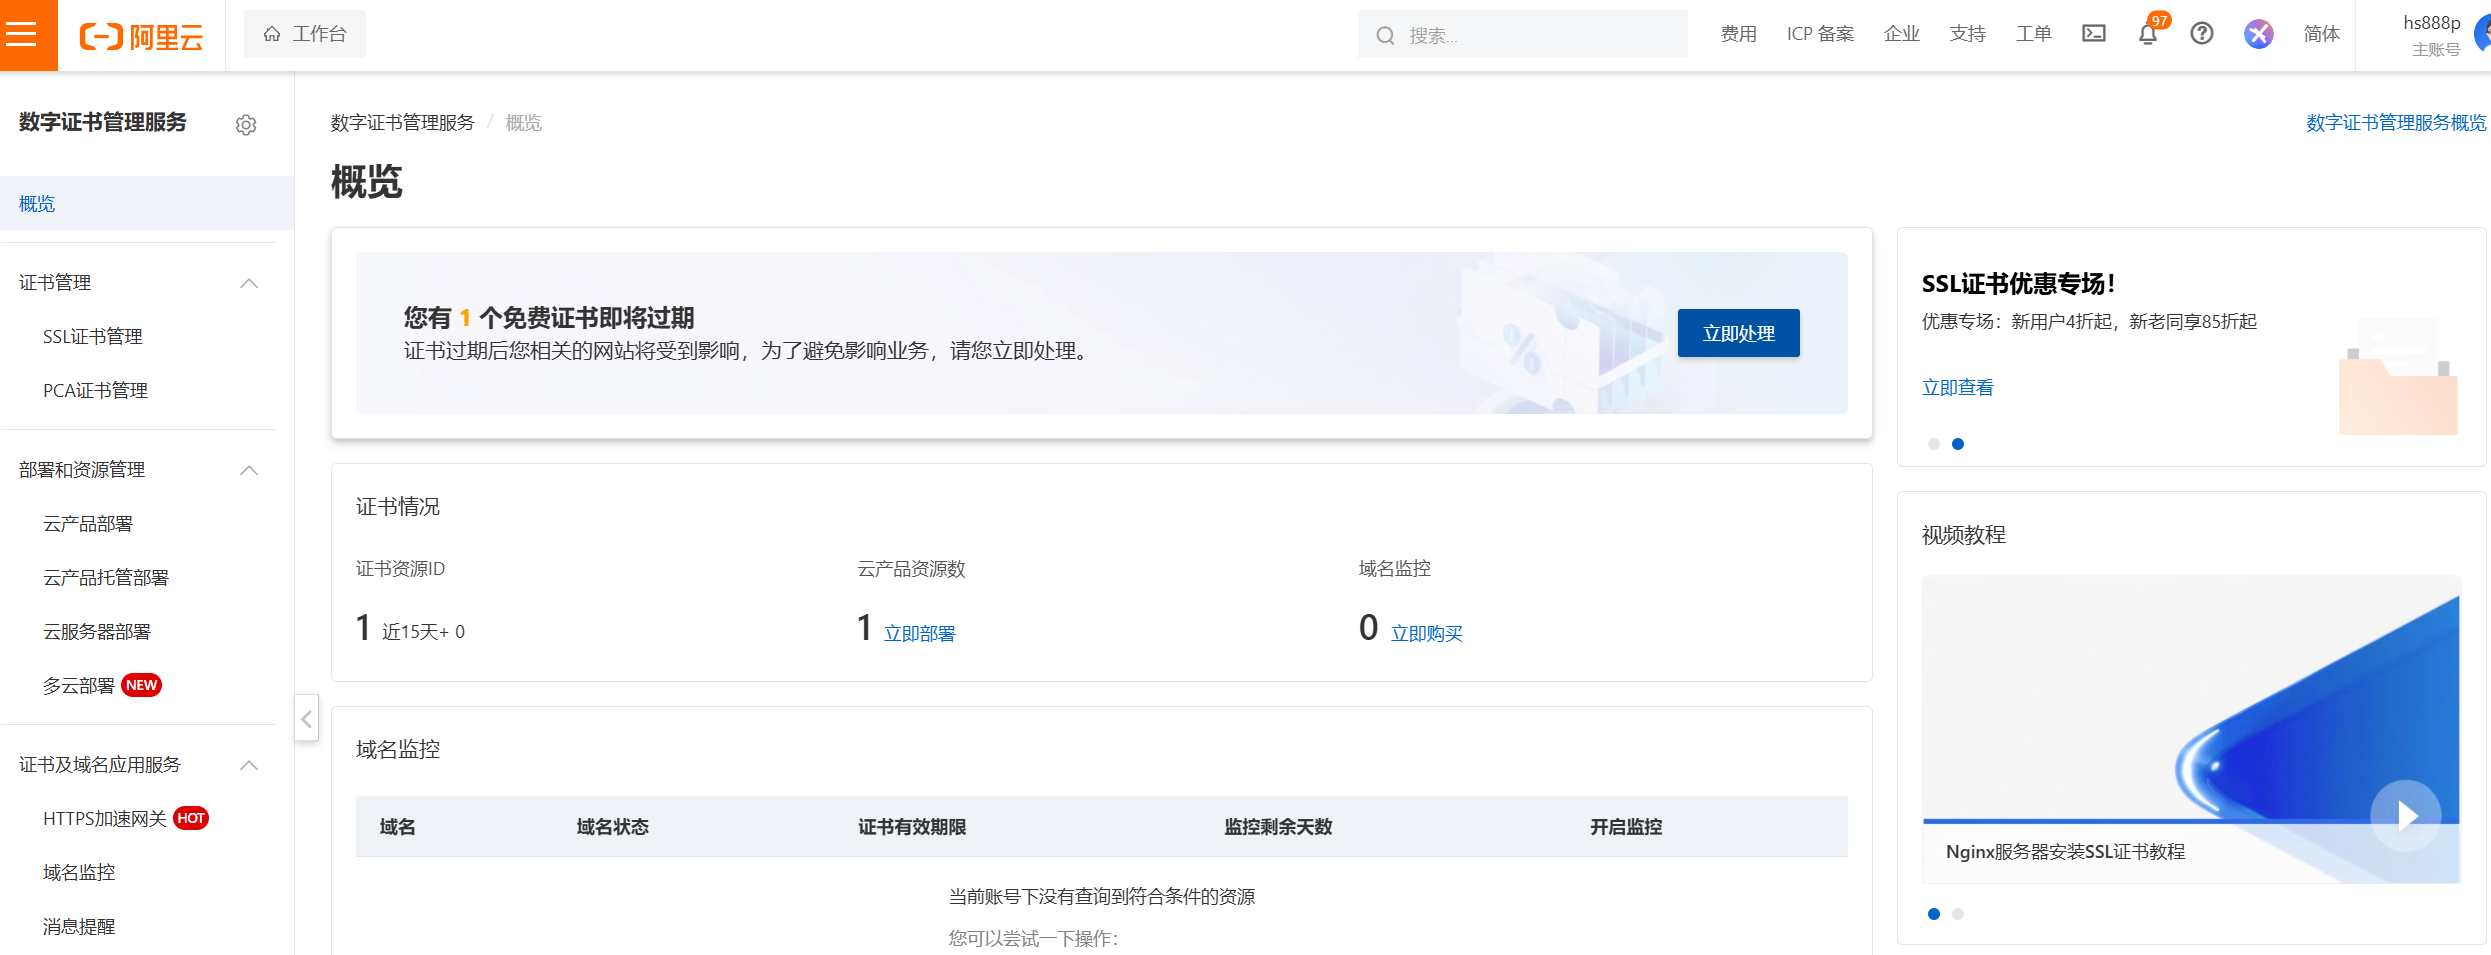Open 多云部署 in the sidebar
Viewport: 2491px width, 955px height.
point(79,686)
